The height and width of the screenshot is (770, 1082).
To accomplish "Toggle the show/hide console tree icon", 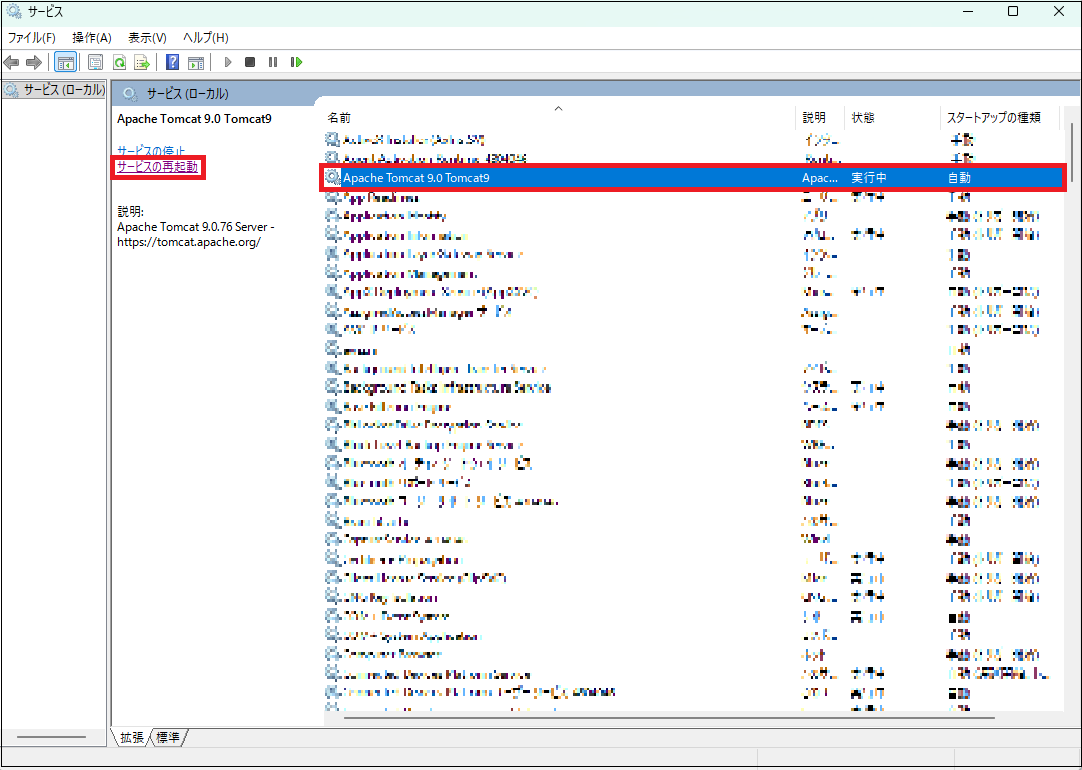I will click(x=65, y=62).
